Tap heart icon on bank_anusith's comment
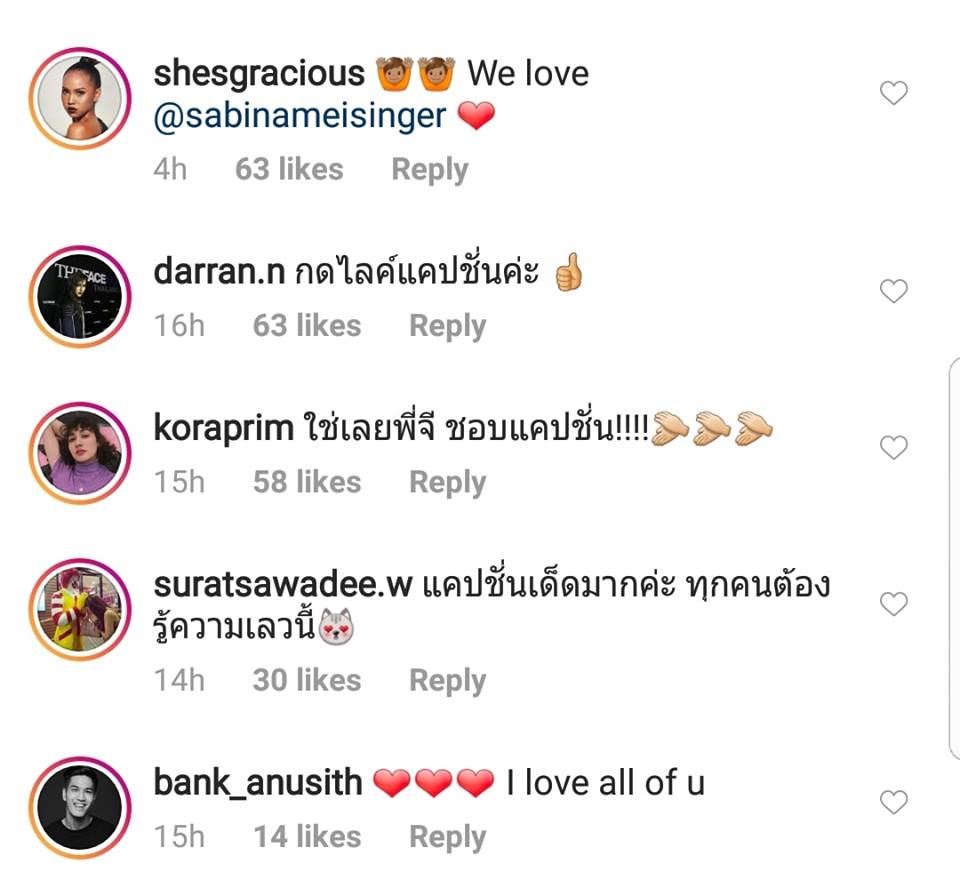 (893, 802)
